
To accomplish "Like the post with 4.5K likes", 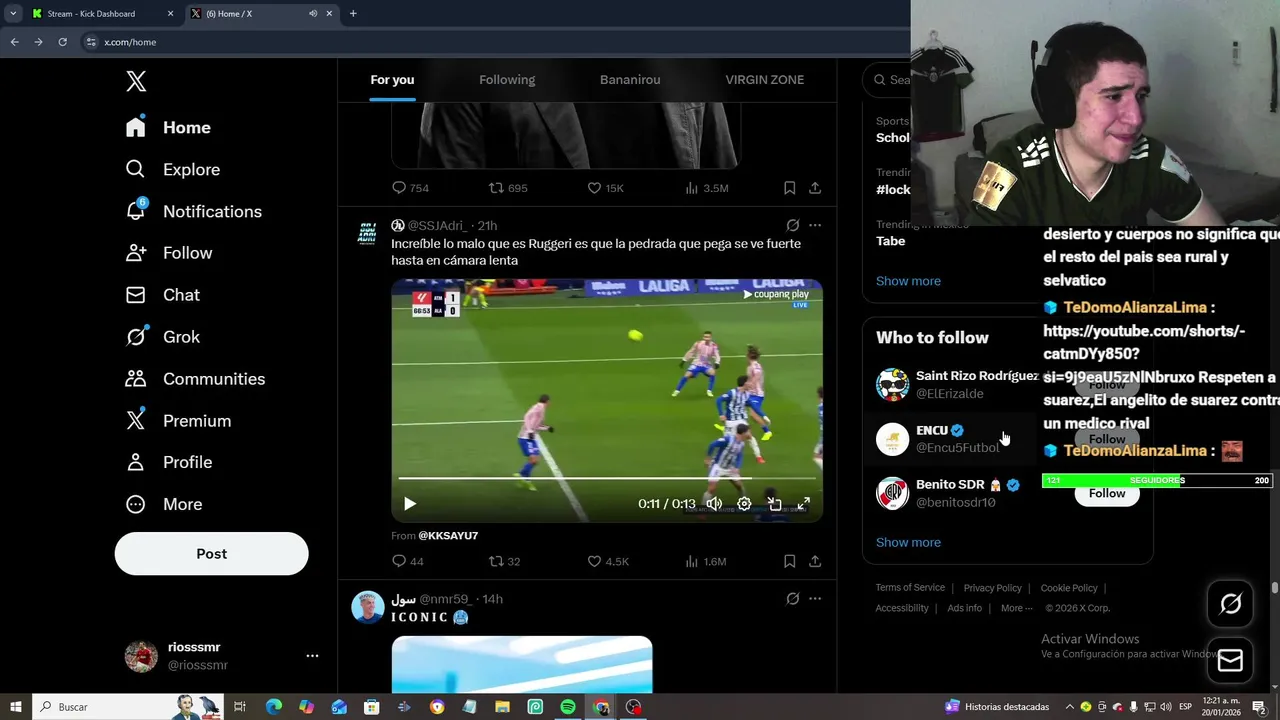I will tap(607, 561).
